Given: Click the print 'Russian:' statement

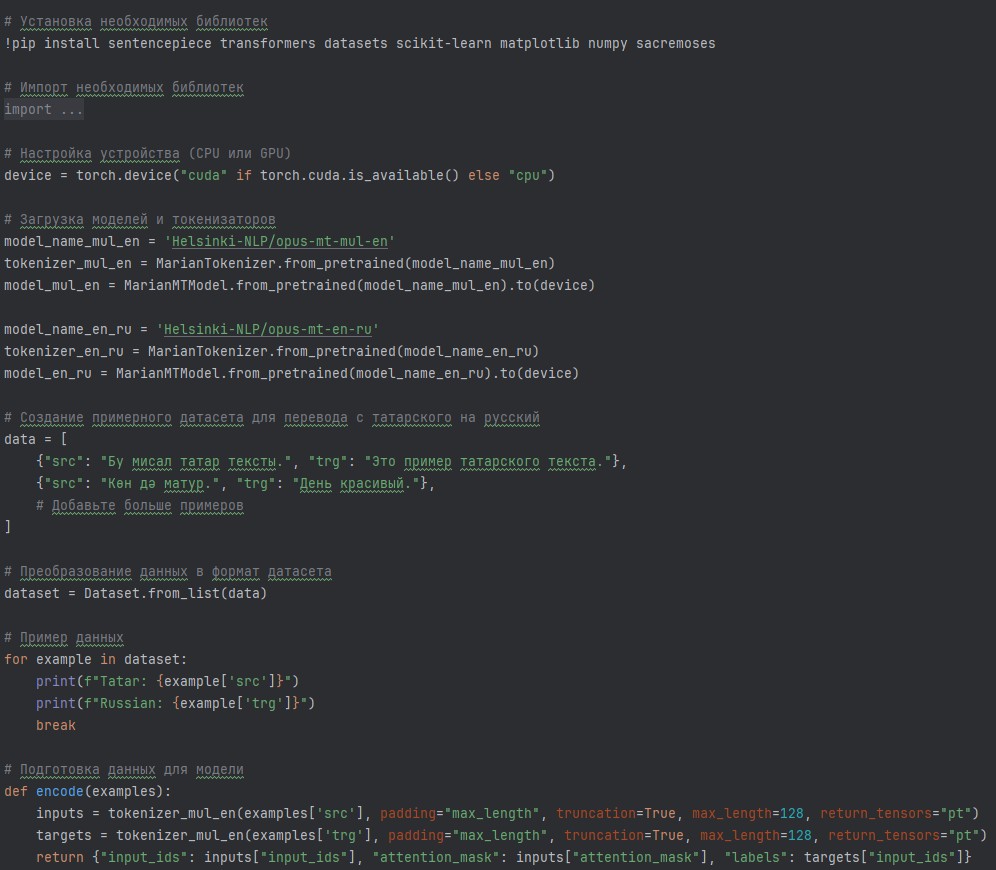Looking at the screenshot, I should click(x=175, y=704).
